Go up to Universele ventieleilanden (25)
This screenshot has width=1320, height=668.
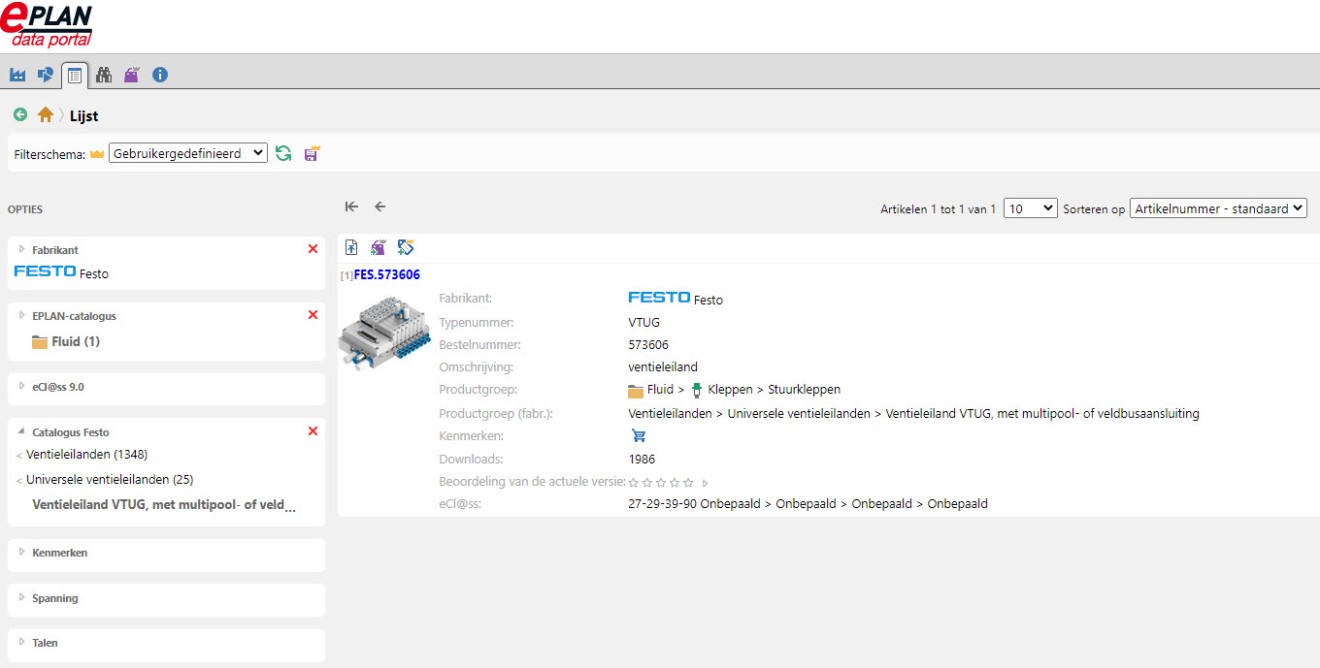coord(110,480)
